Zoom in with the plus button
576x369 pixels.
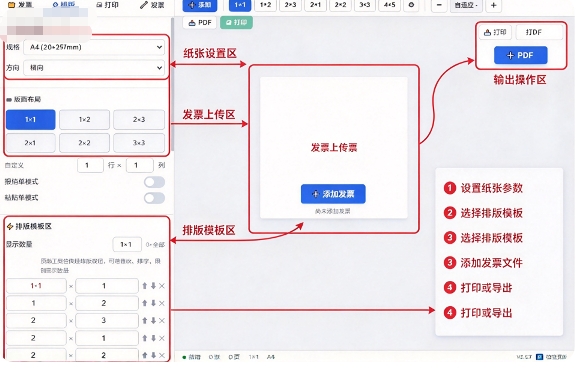tap(494, 5)
